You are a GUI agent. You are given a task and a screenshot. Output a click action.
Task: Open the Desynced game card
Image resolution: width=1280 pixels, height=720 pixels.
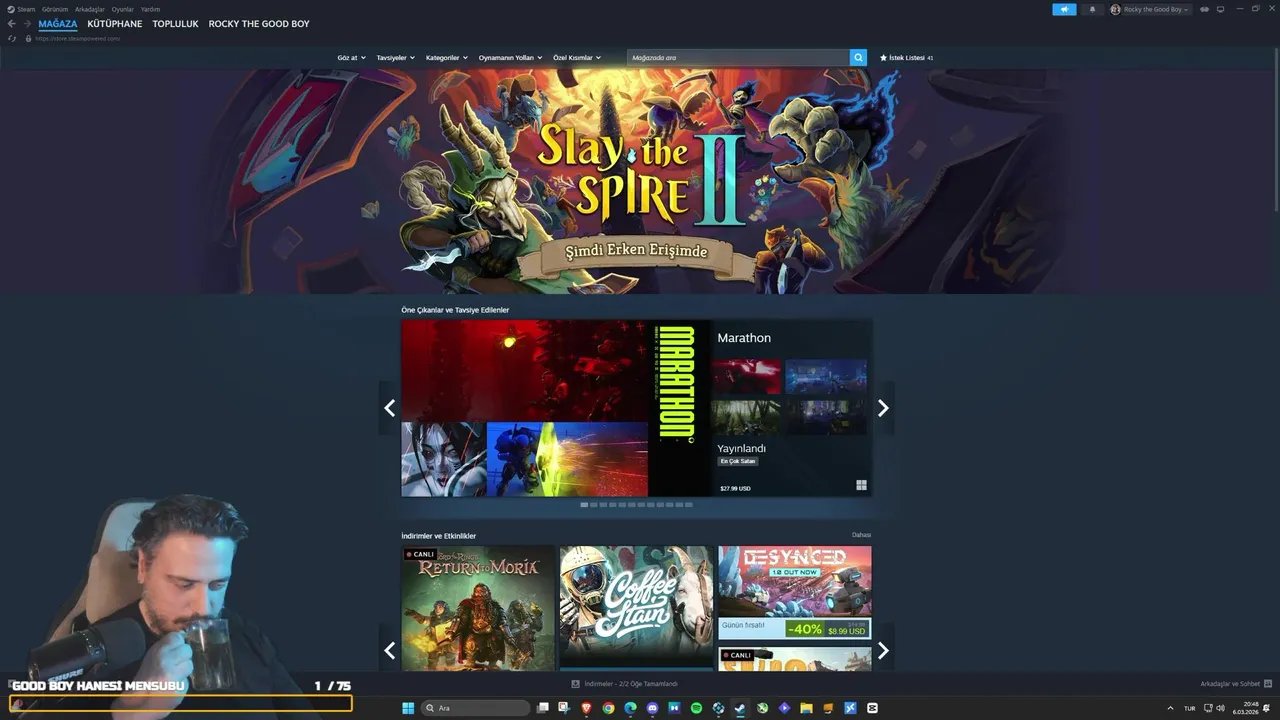(x=794, y=593)
